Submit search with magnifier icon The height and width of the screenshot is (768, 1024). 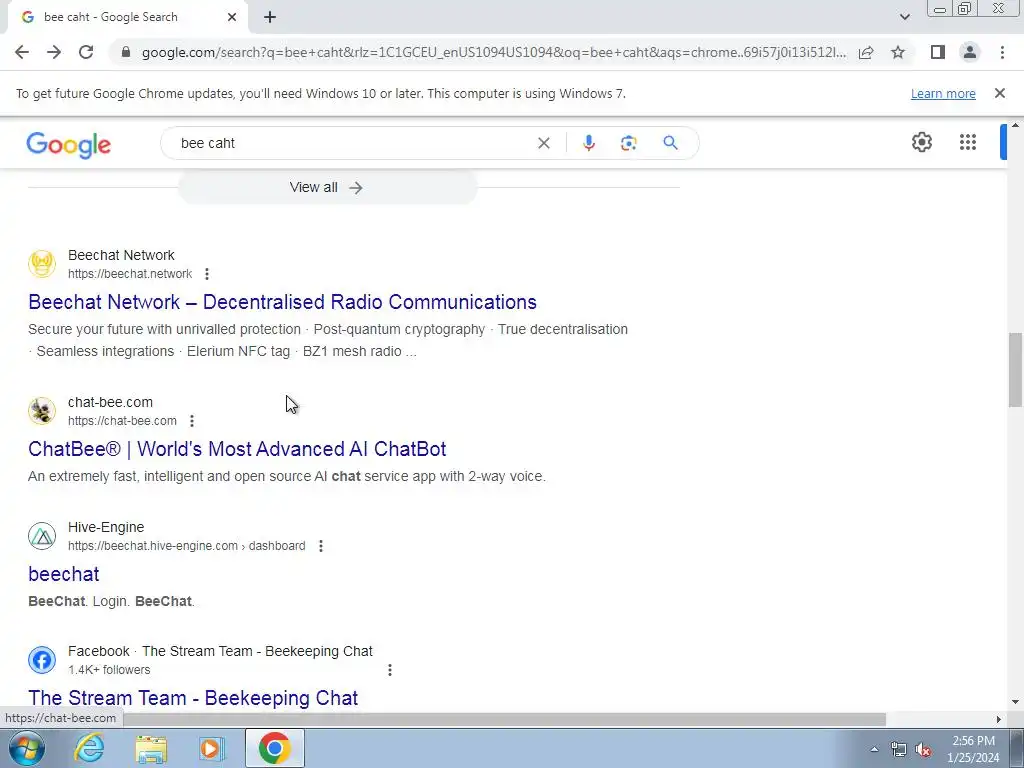pos(670,143)
